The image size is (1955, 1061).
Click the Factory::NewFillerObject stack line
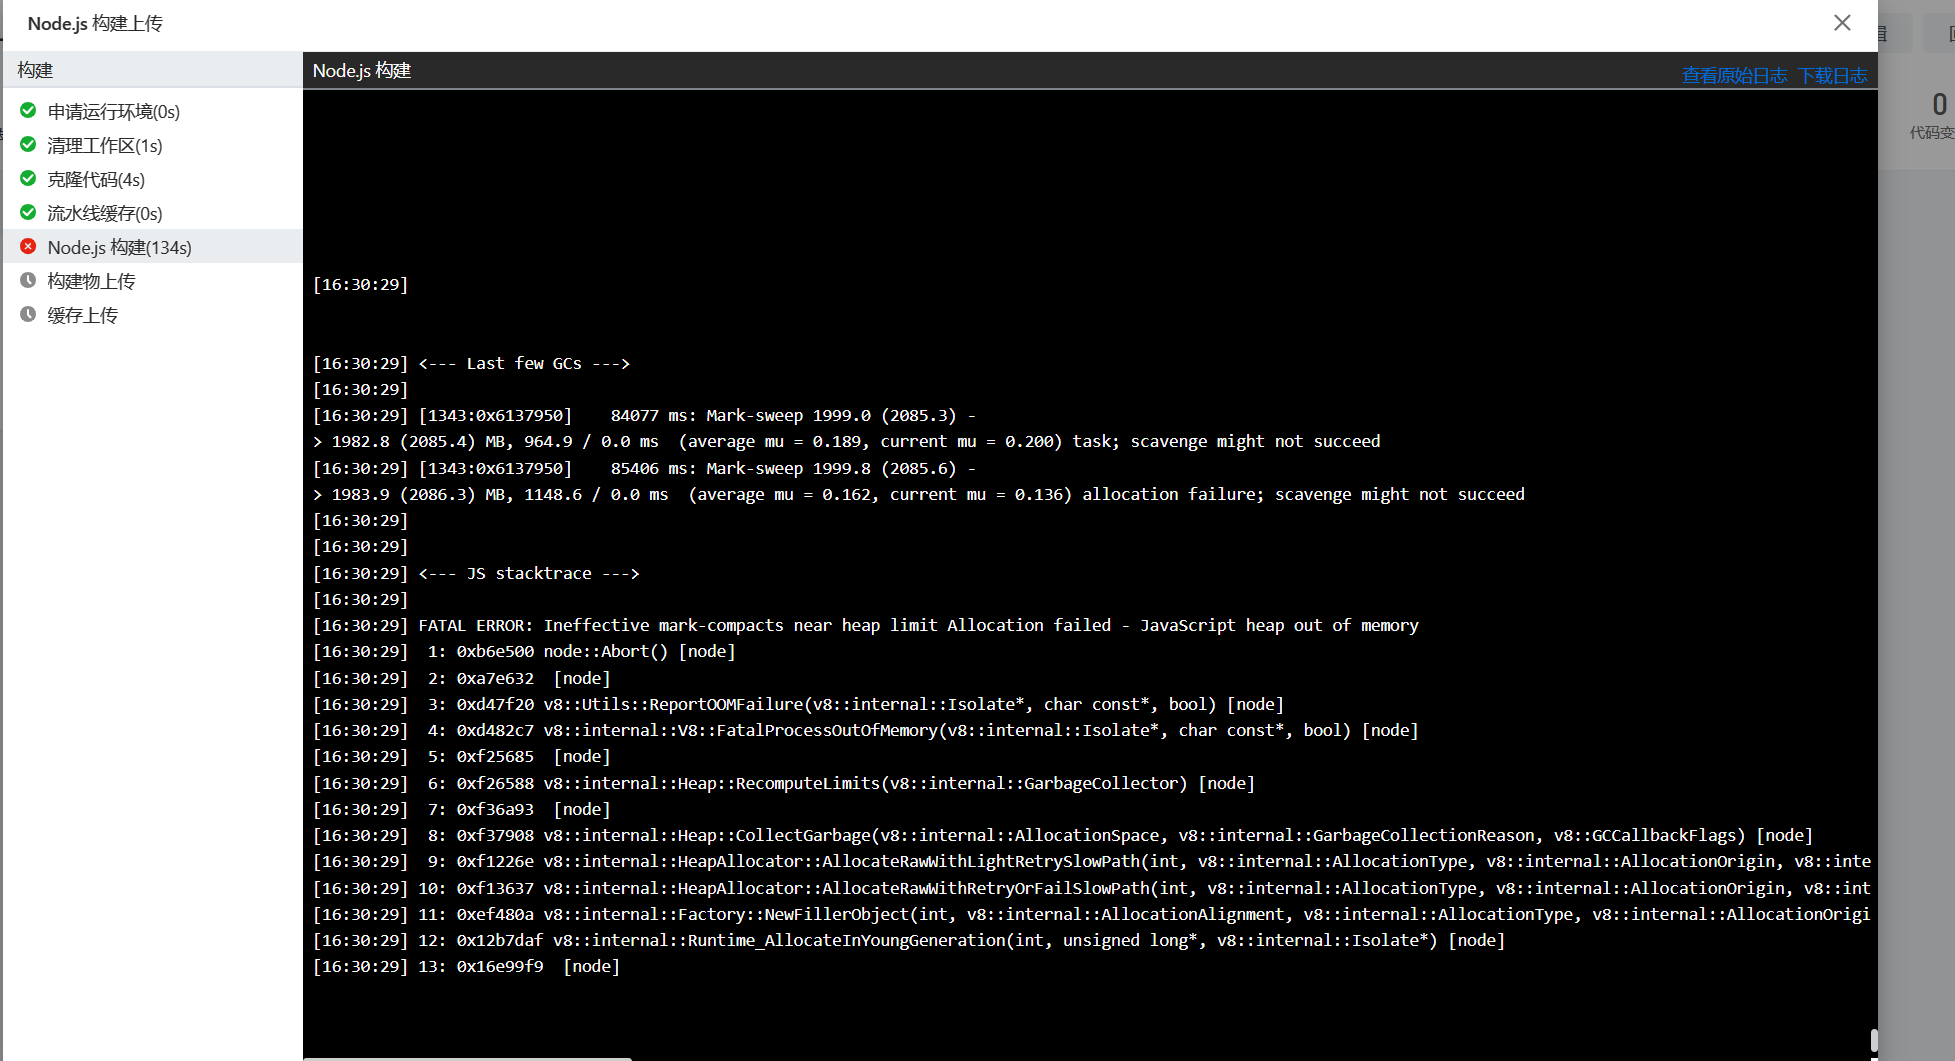tap(1091, 914)
